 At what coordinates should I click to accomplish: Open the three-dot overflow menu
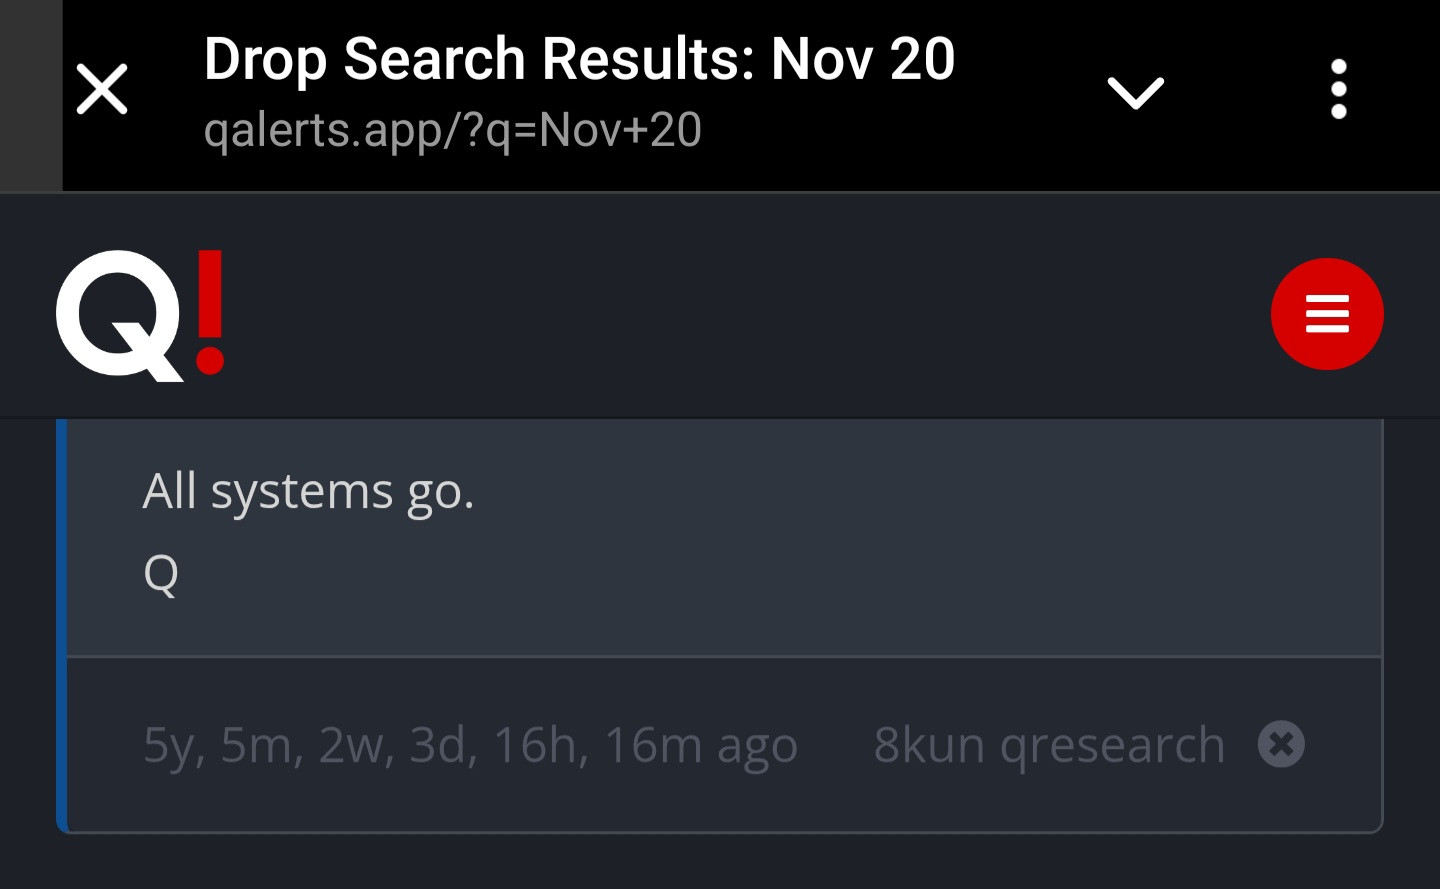[1338, 90]
